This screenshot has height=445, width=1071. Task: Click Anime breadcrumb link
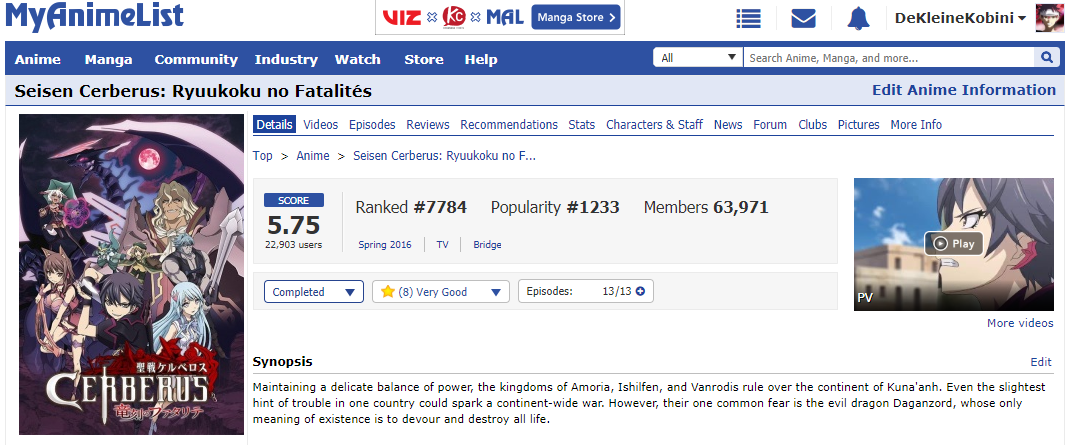tap(313, 156)
